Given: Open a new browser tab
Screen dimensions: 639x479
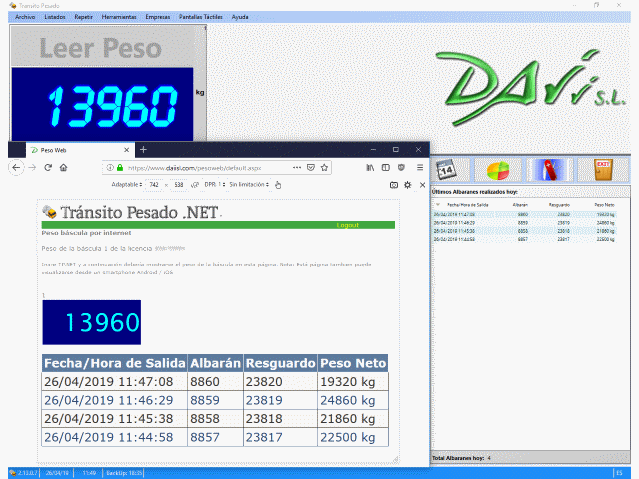Looking at the screenshot, I should [143, 150].
